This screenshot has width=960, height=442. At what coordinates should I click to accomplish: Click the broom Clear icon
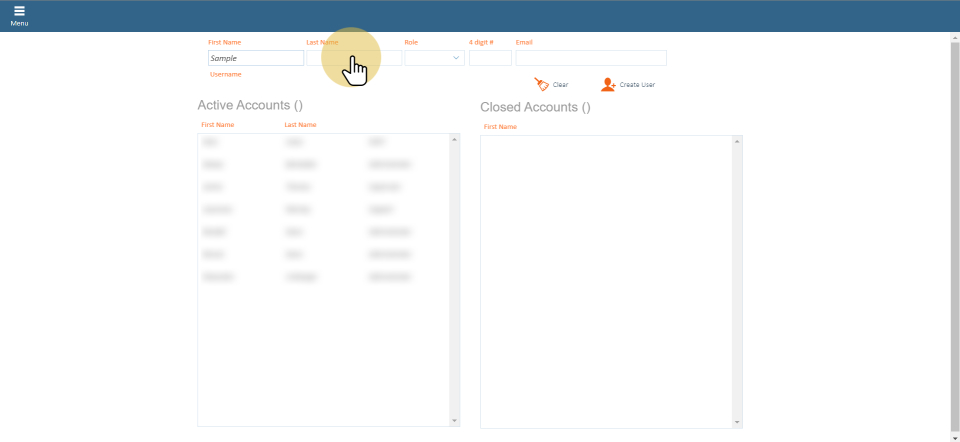pyautogui.click(x=542, y=85)
